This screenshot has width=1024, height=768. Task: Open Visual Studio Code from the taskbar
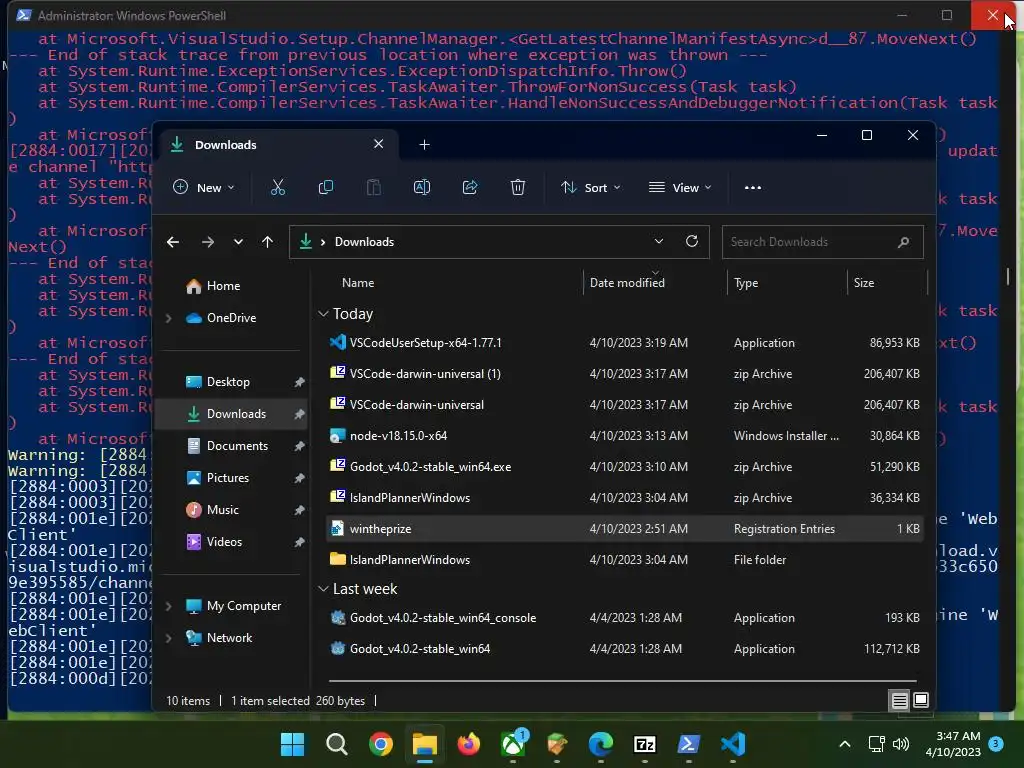[733, 744]
